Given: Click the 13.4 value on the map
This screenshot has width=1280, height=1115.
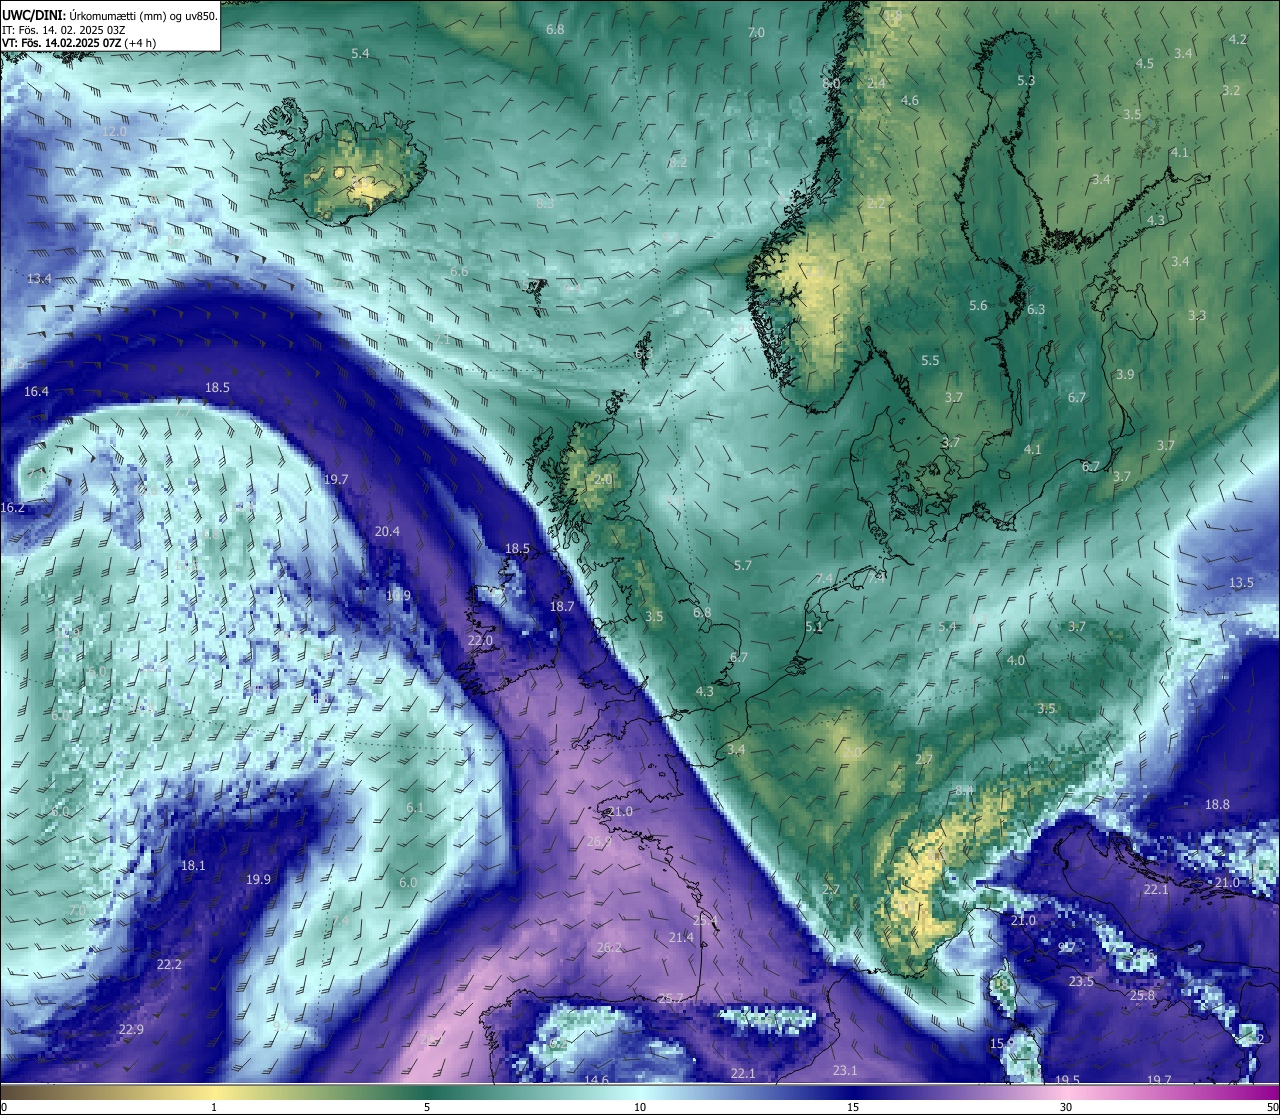Looking at the screenshot, I should [x=39, y=279].
